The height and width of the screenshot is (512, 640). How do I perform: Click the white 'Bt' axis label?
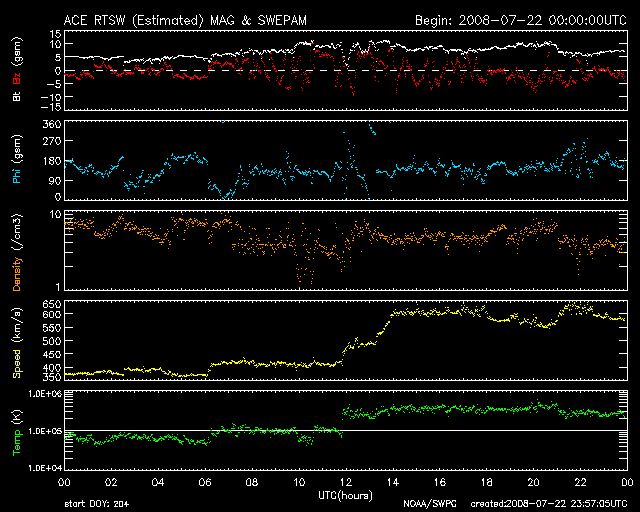point(16,96)
